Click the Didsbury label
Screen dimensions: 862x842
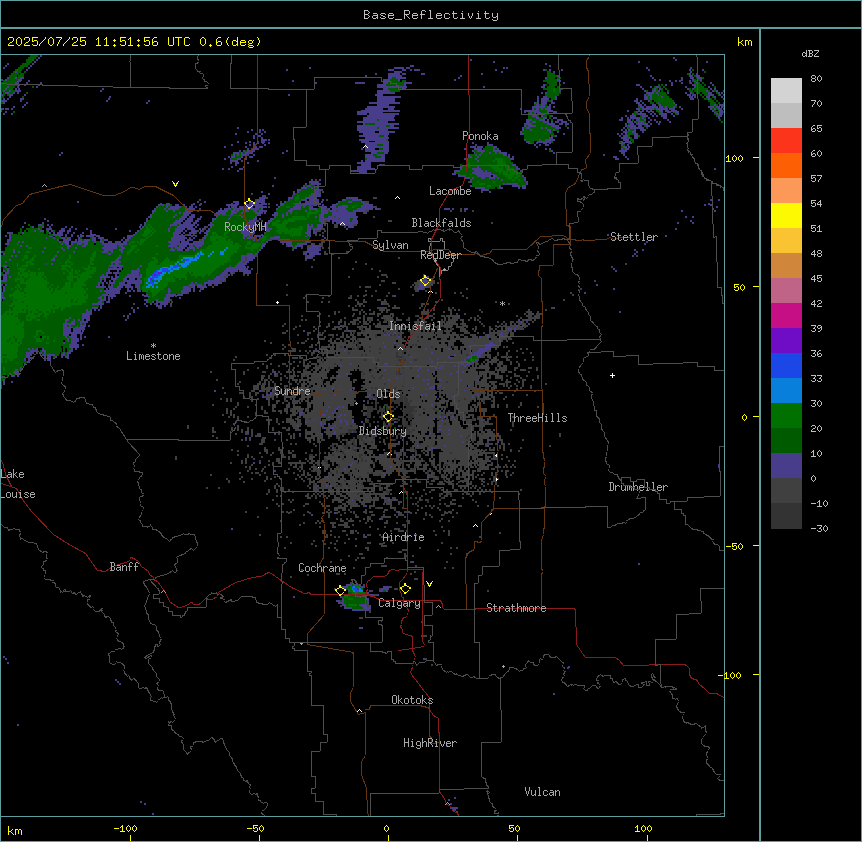click(383, 431)
